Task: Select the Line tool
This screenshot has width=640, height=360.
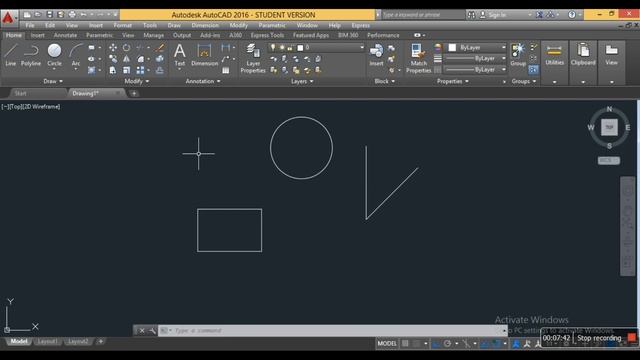Action: [11, 55]
